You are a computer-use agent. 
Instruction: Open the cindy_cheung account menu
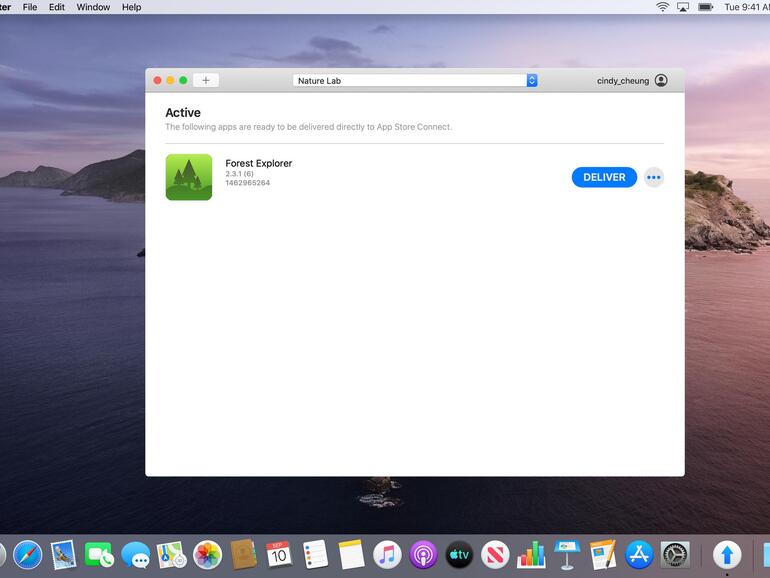coord(661,81)
